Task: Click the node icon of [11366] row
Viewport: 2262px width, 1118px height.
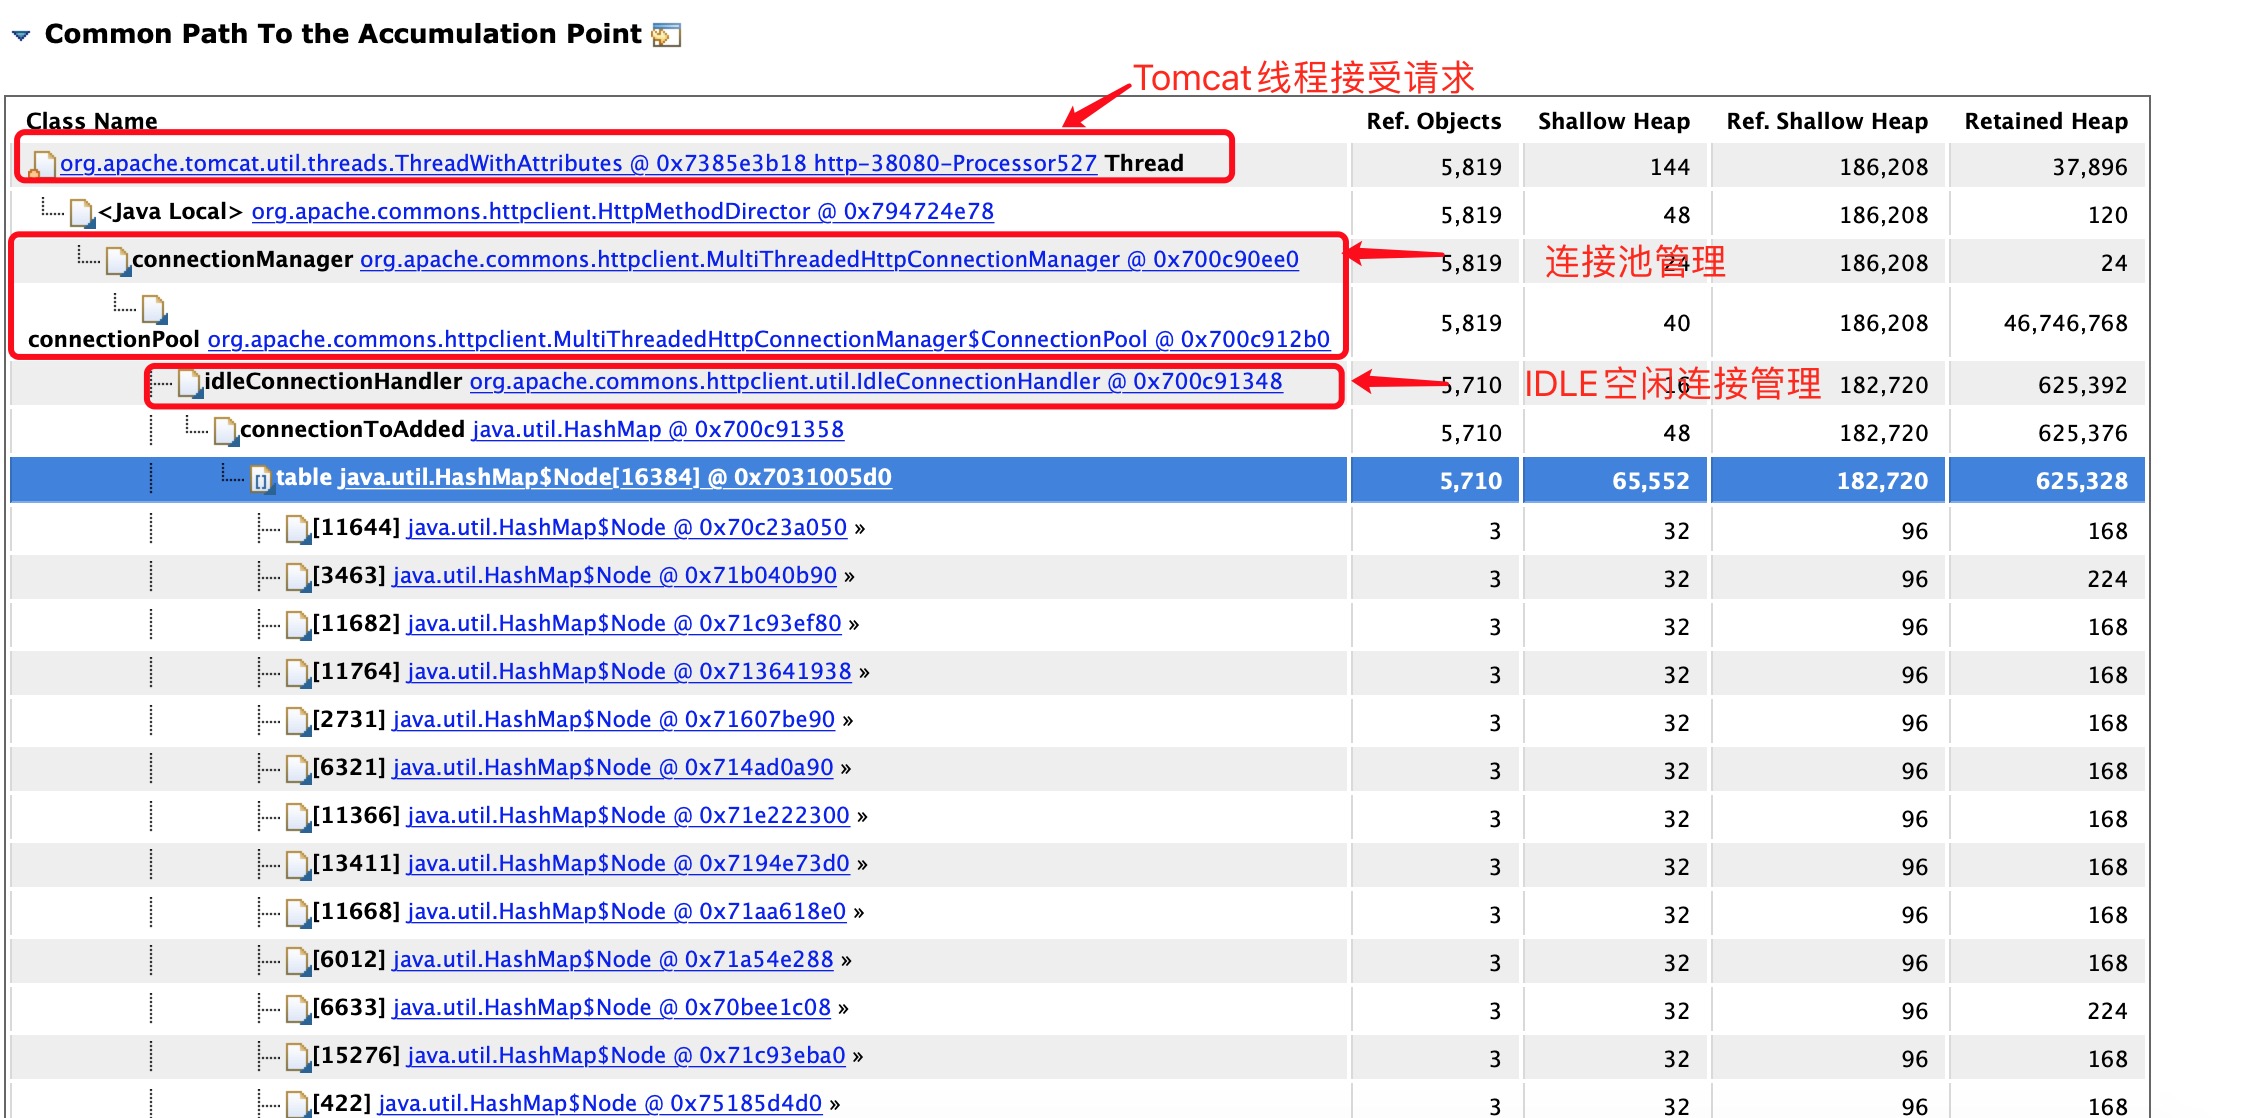Action: [298, 816]
